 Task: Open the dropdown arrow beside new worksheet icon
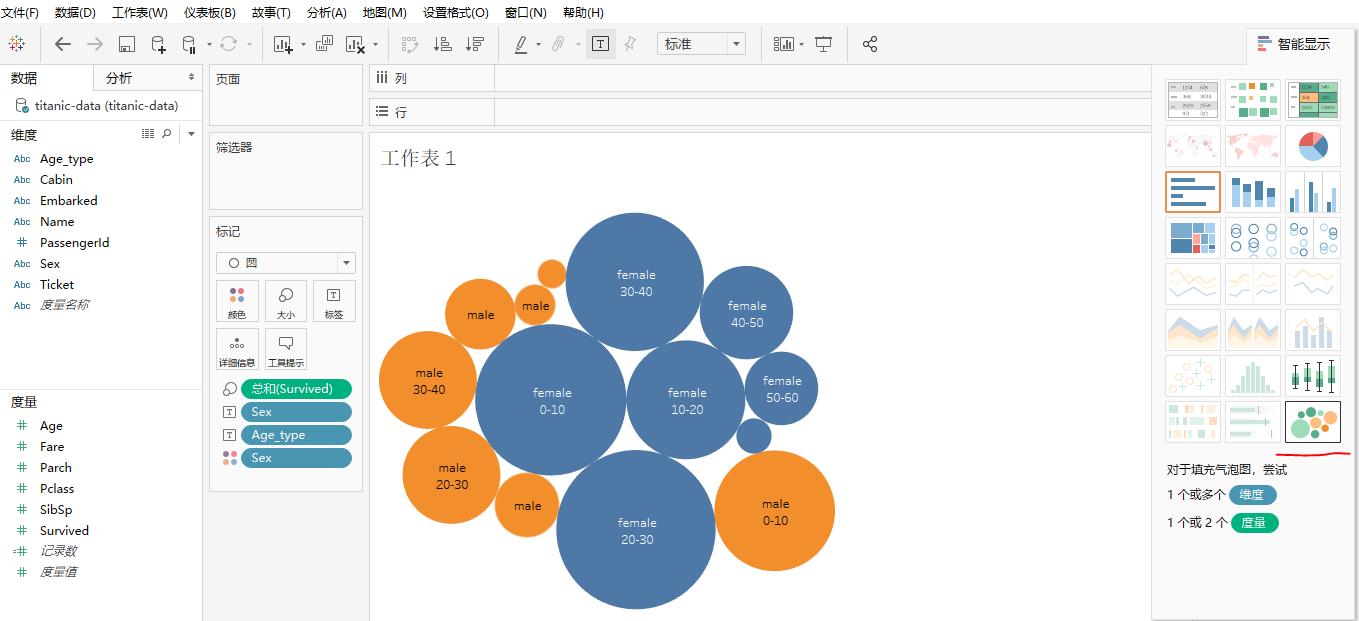(x=302, y=44)
